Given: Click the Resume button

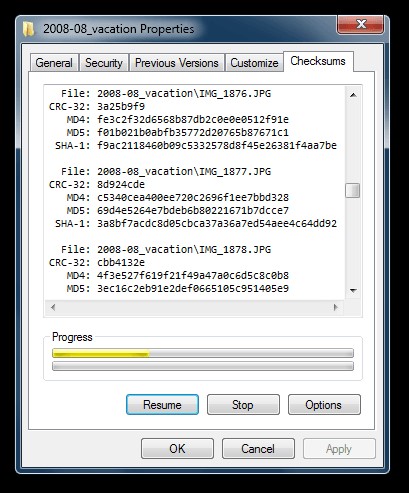Looking at the screenshot, I should 162,405.
